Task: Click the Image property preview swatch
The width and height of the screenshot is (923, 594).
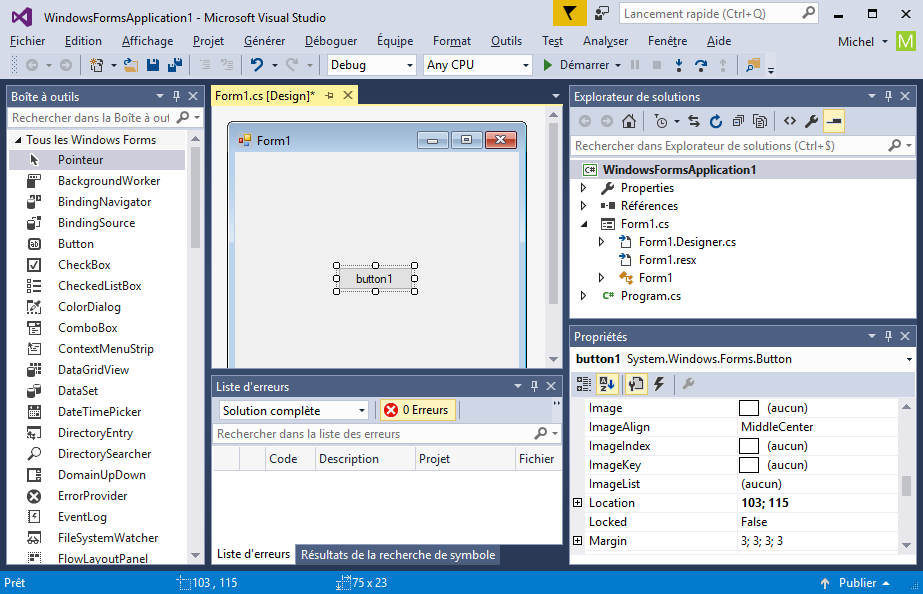Action: click(x=748, y=408)
